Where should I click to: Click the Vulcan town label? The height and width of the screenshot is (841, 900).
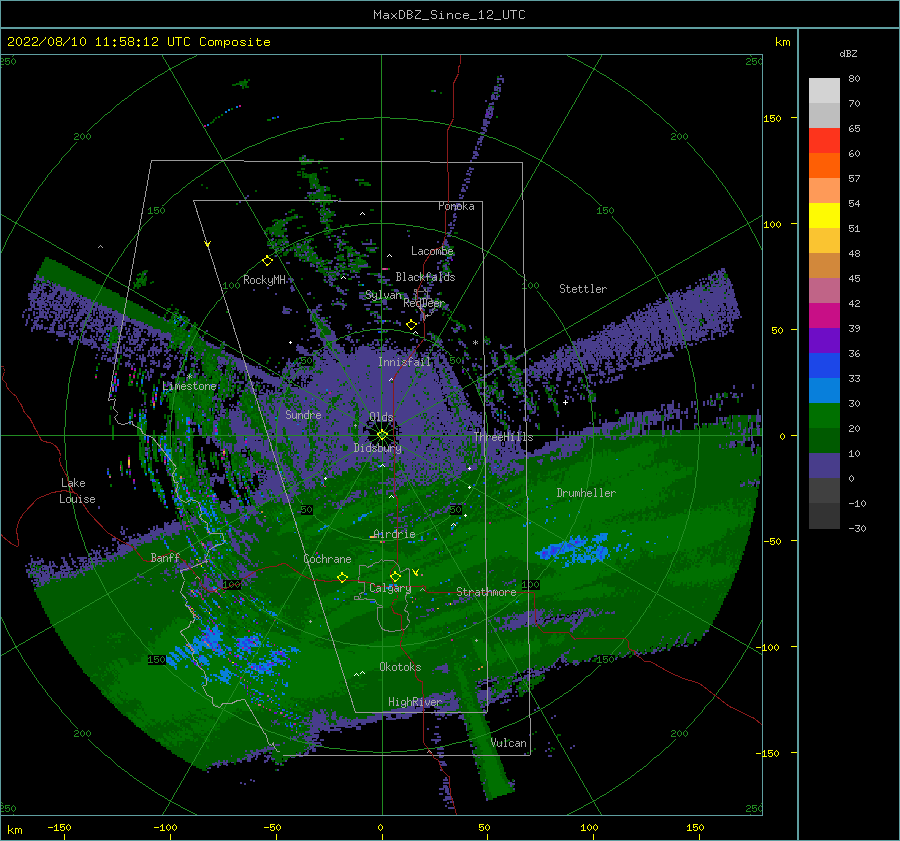point(508,743)
